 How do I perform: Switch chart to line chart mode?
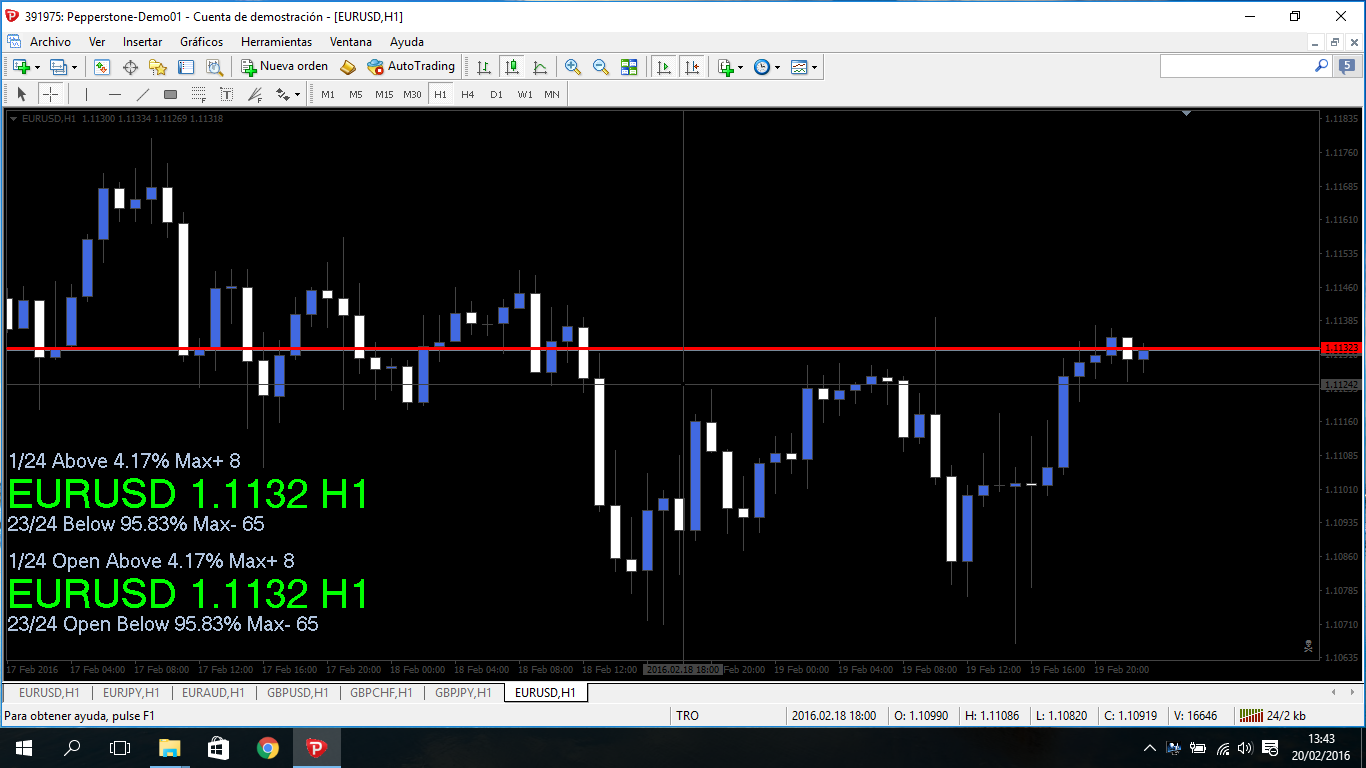coord(540,67)
